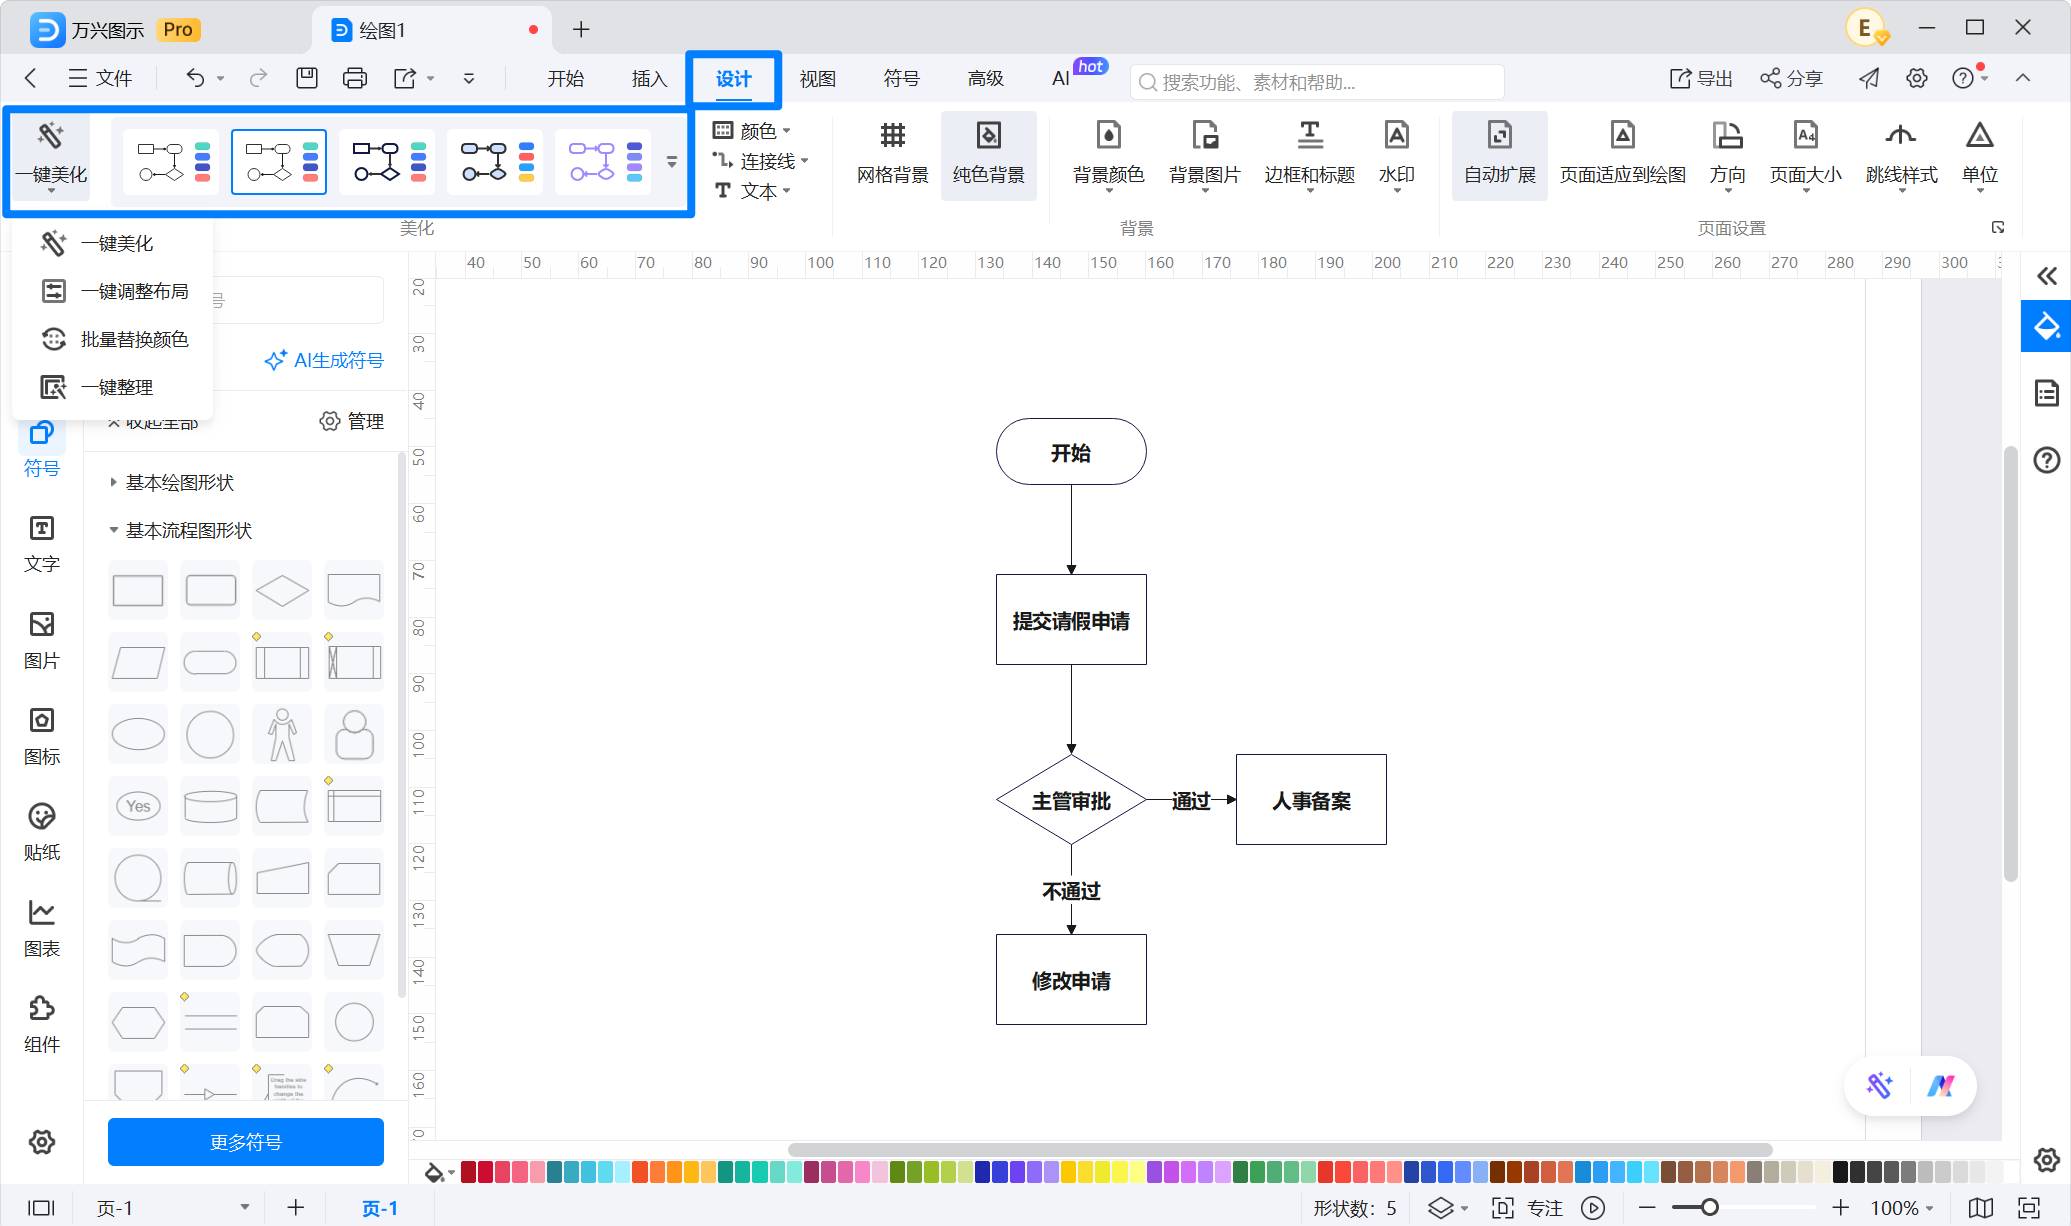Expand the theme style gallery more arrow

(672, 162)
